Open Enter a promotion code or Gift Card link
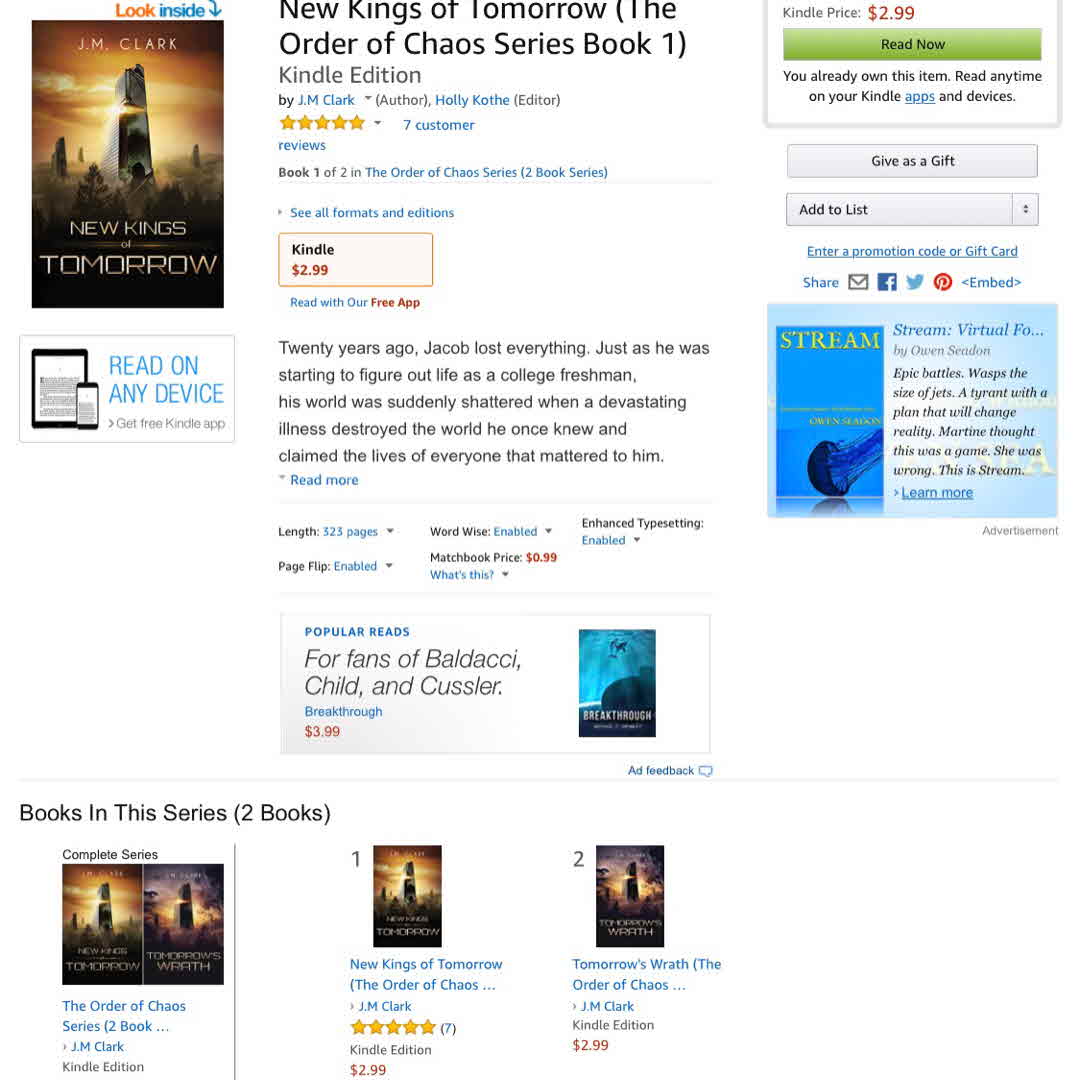Screen dimensions: 1080x1080 click(912, 251)
